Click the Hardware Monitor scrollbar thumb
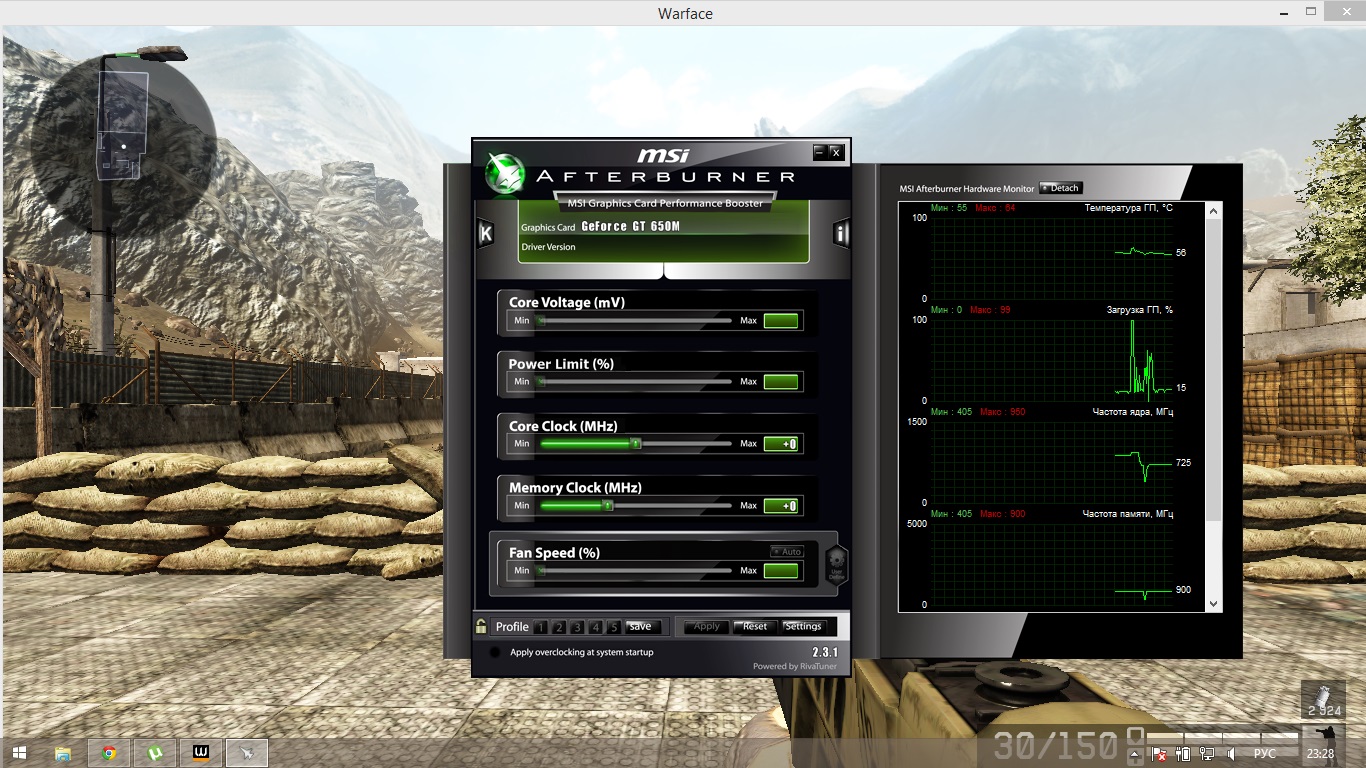 (1214, 370)
